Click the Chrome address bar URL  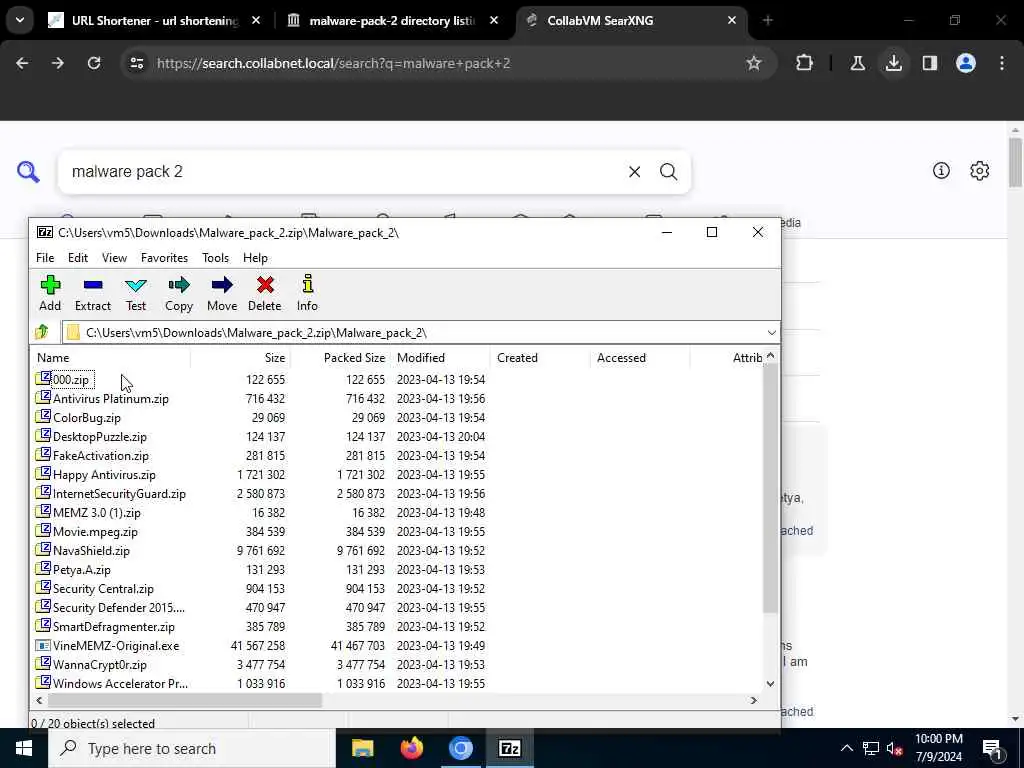(x=334, y=63)
